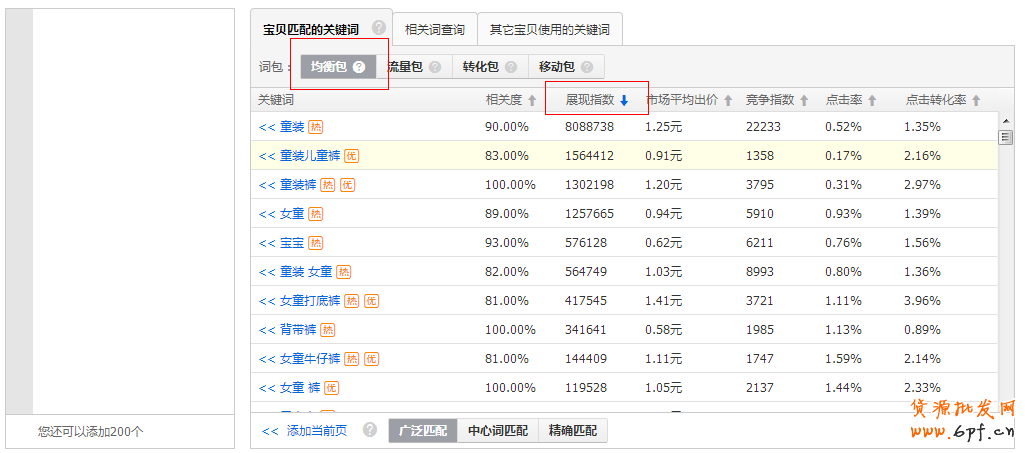Screen dimensions: 1025x453
Task: Open 其它宝贝使用的关键词 tab
Action: click(x=549, y=30)
